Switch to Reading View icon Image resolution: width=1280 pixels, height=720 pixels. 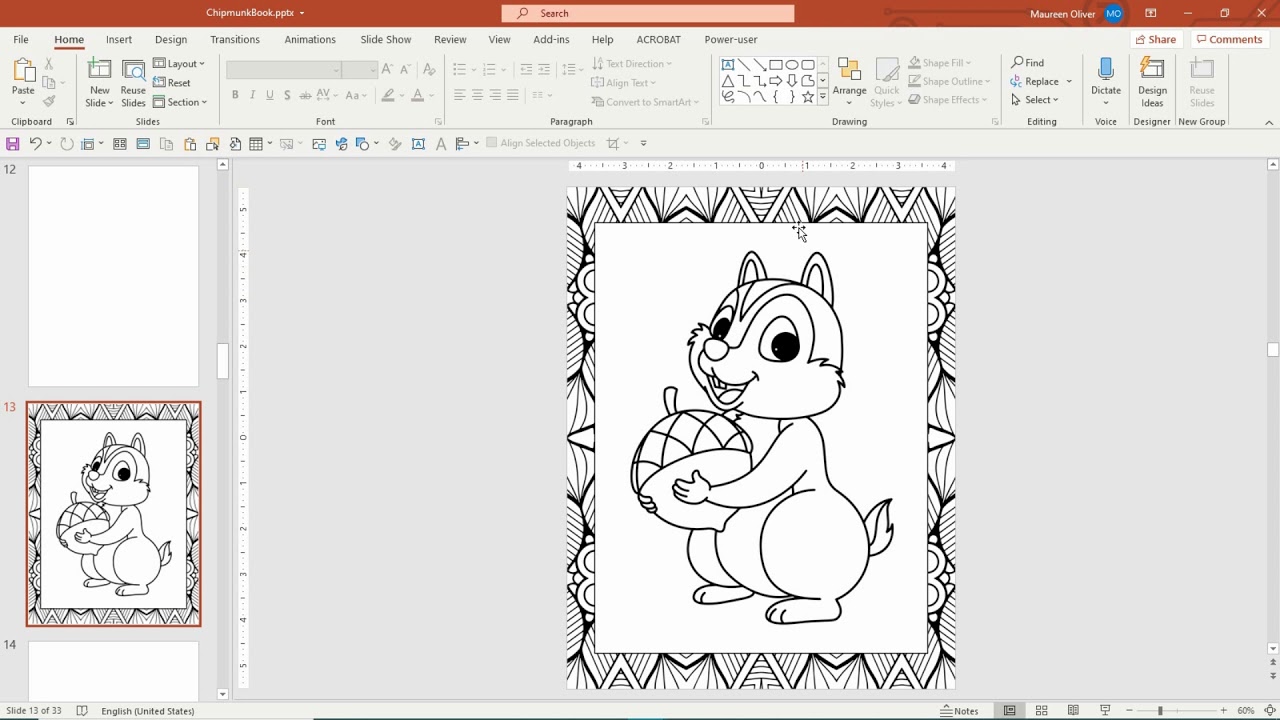click(1073, 711)
